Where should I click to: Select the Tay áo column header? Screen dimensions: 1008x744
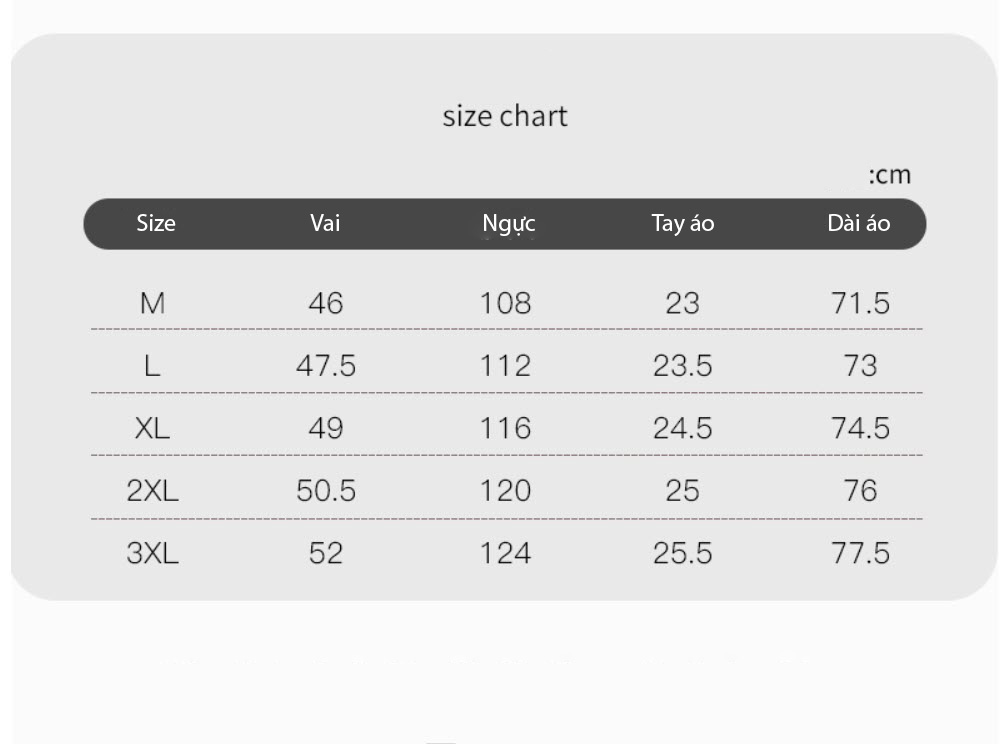683,224
